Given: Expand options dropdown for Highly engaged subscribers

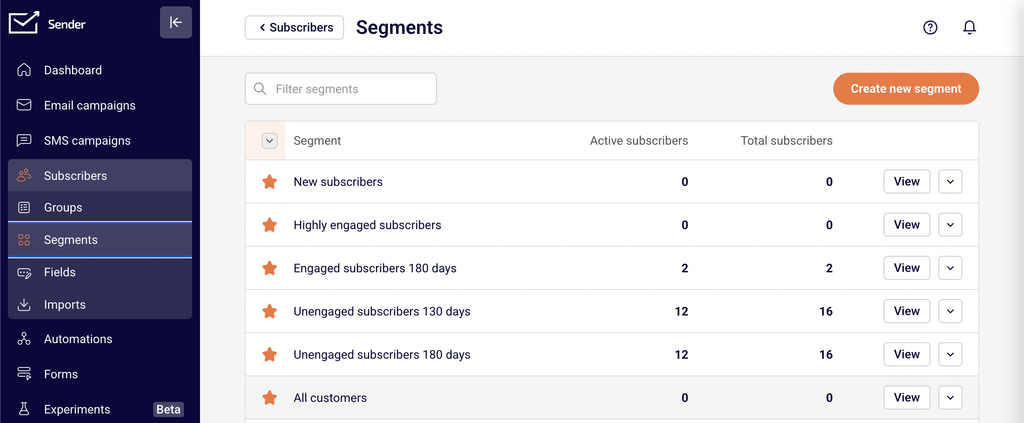Looking at the screenshot, I should coord(950,225).
